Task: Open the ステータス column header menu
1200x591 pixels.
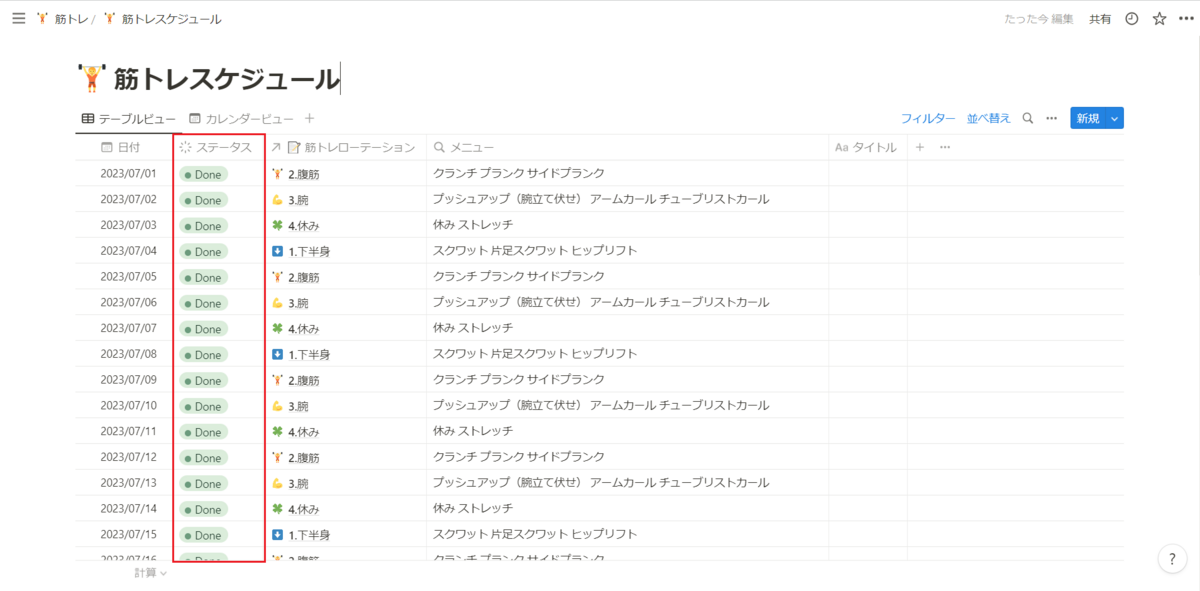Action: point(218,148)
